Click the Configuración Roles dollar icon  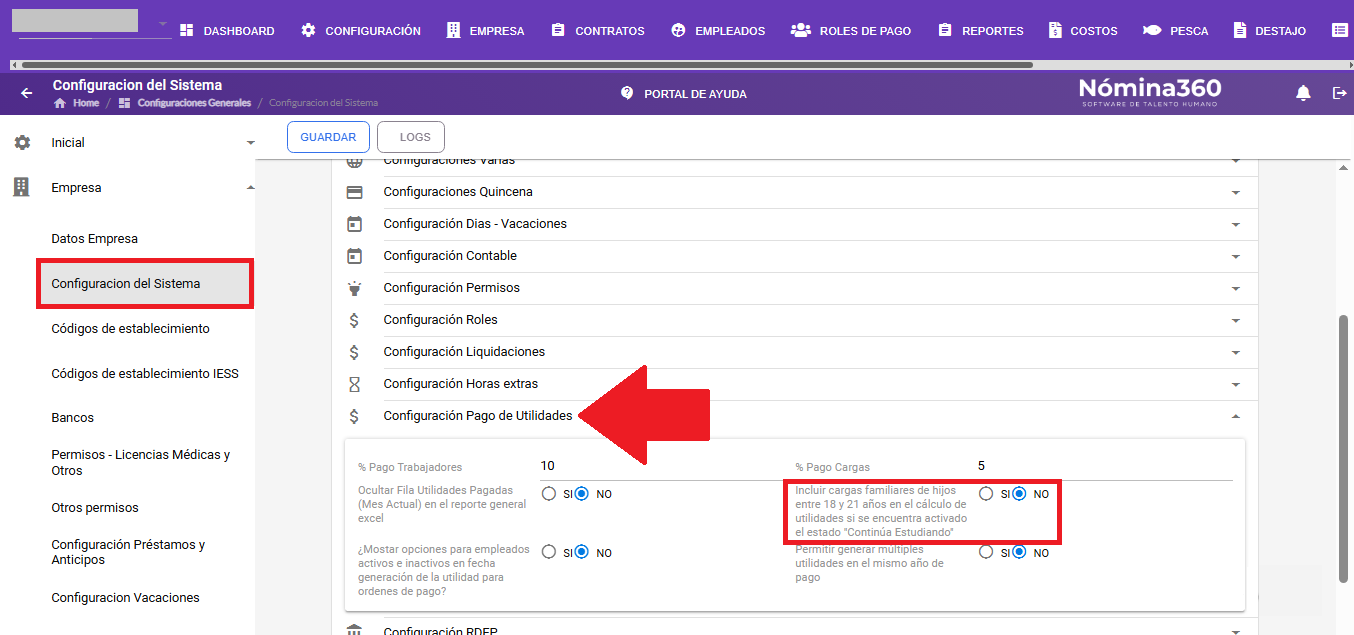(x=354, y=320)
